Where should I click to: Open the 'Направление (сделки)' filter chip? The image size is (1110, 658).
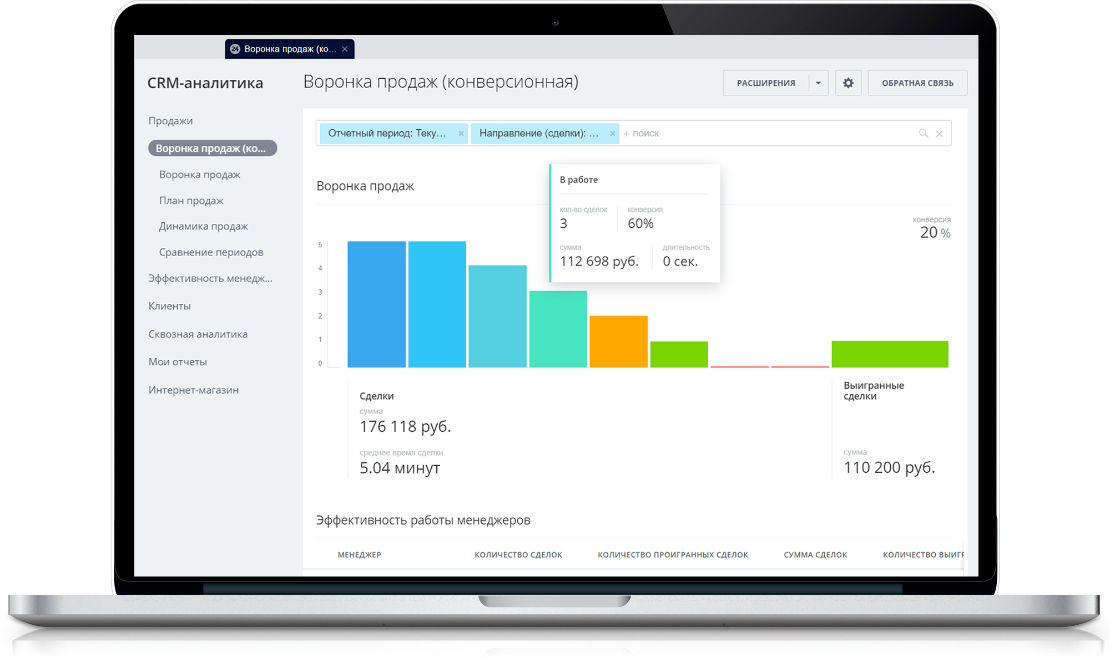pyautogui.click(x=539, y=133)
